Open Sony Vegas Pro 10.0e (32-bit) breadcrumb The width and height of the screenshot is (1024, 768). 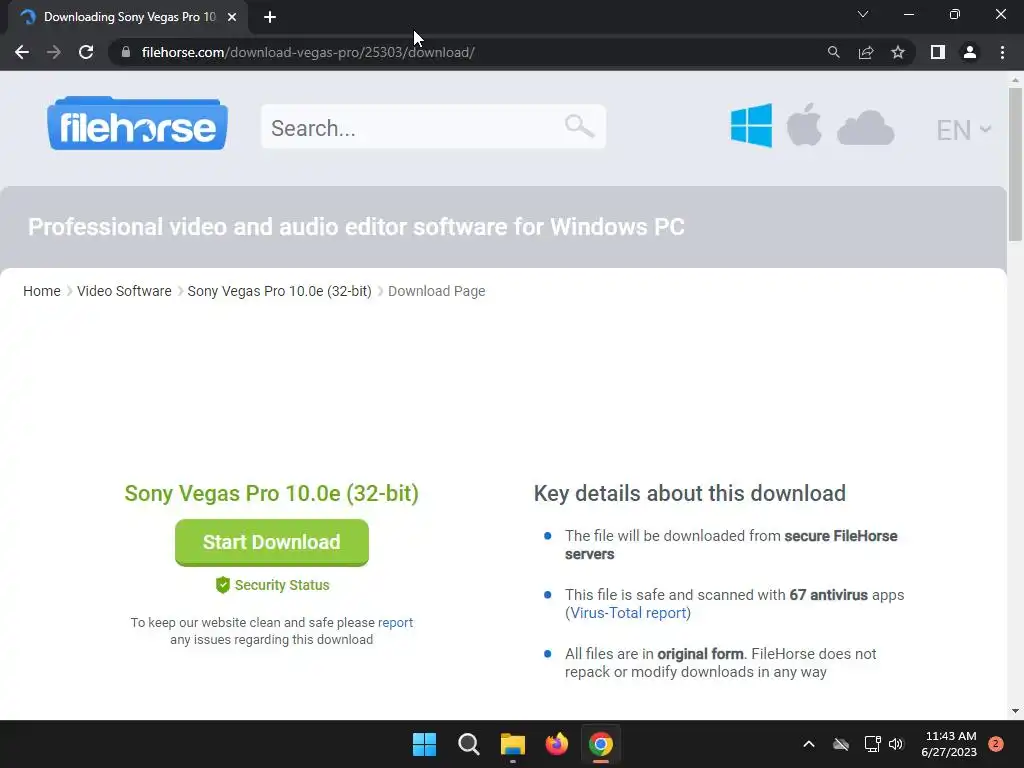tap(280, 291)
